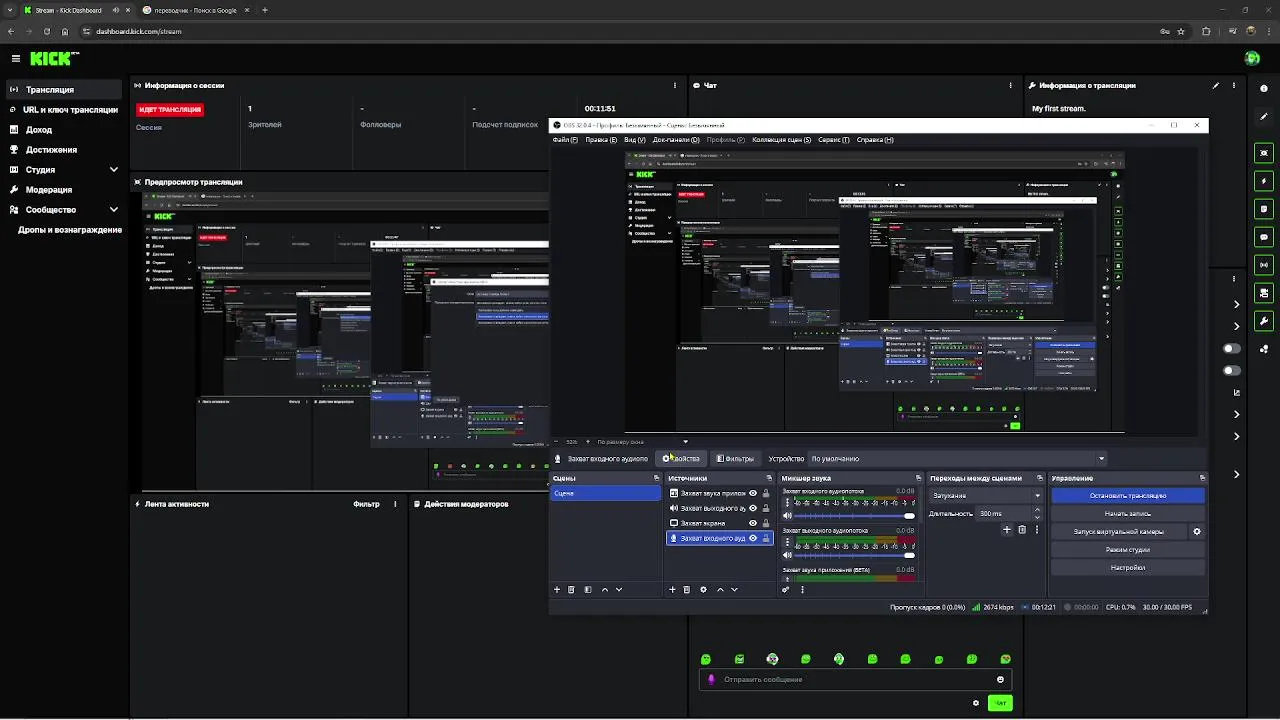This screenshot has height=720, width=1280.
Task: Click the info icon in right sidebar
Action: [1265, 89]
